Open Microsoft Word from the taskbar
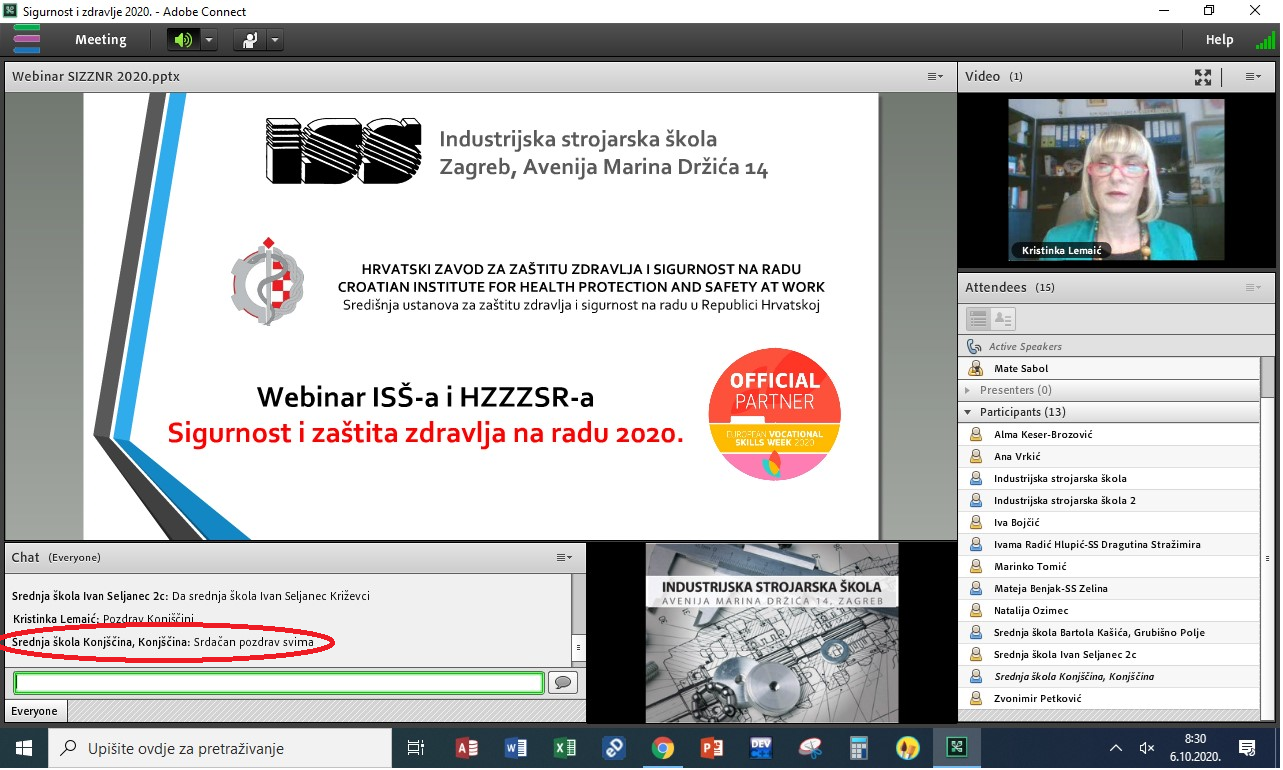1283x770 pixels. click(x=516, y=747)
